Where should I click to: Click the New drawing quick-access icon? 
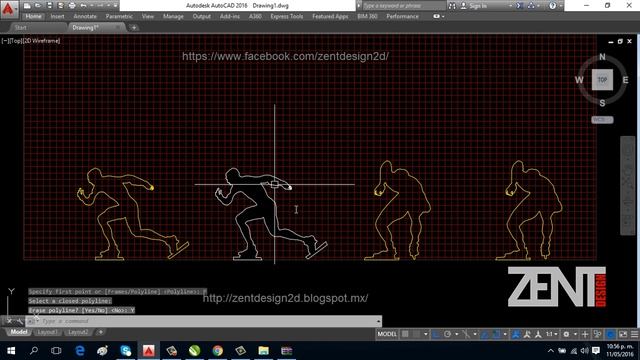[27, 6]
